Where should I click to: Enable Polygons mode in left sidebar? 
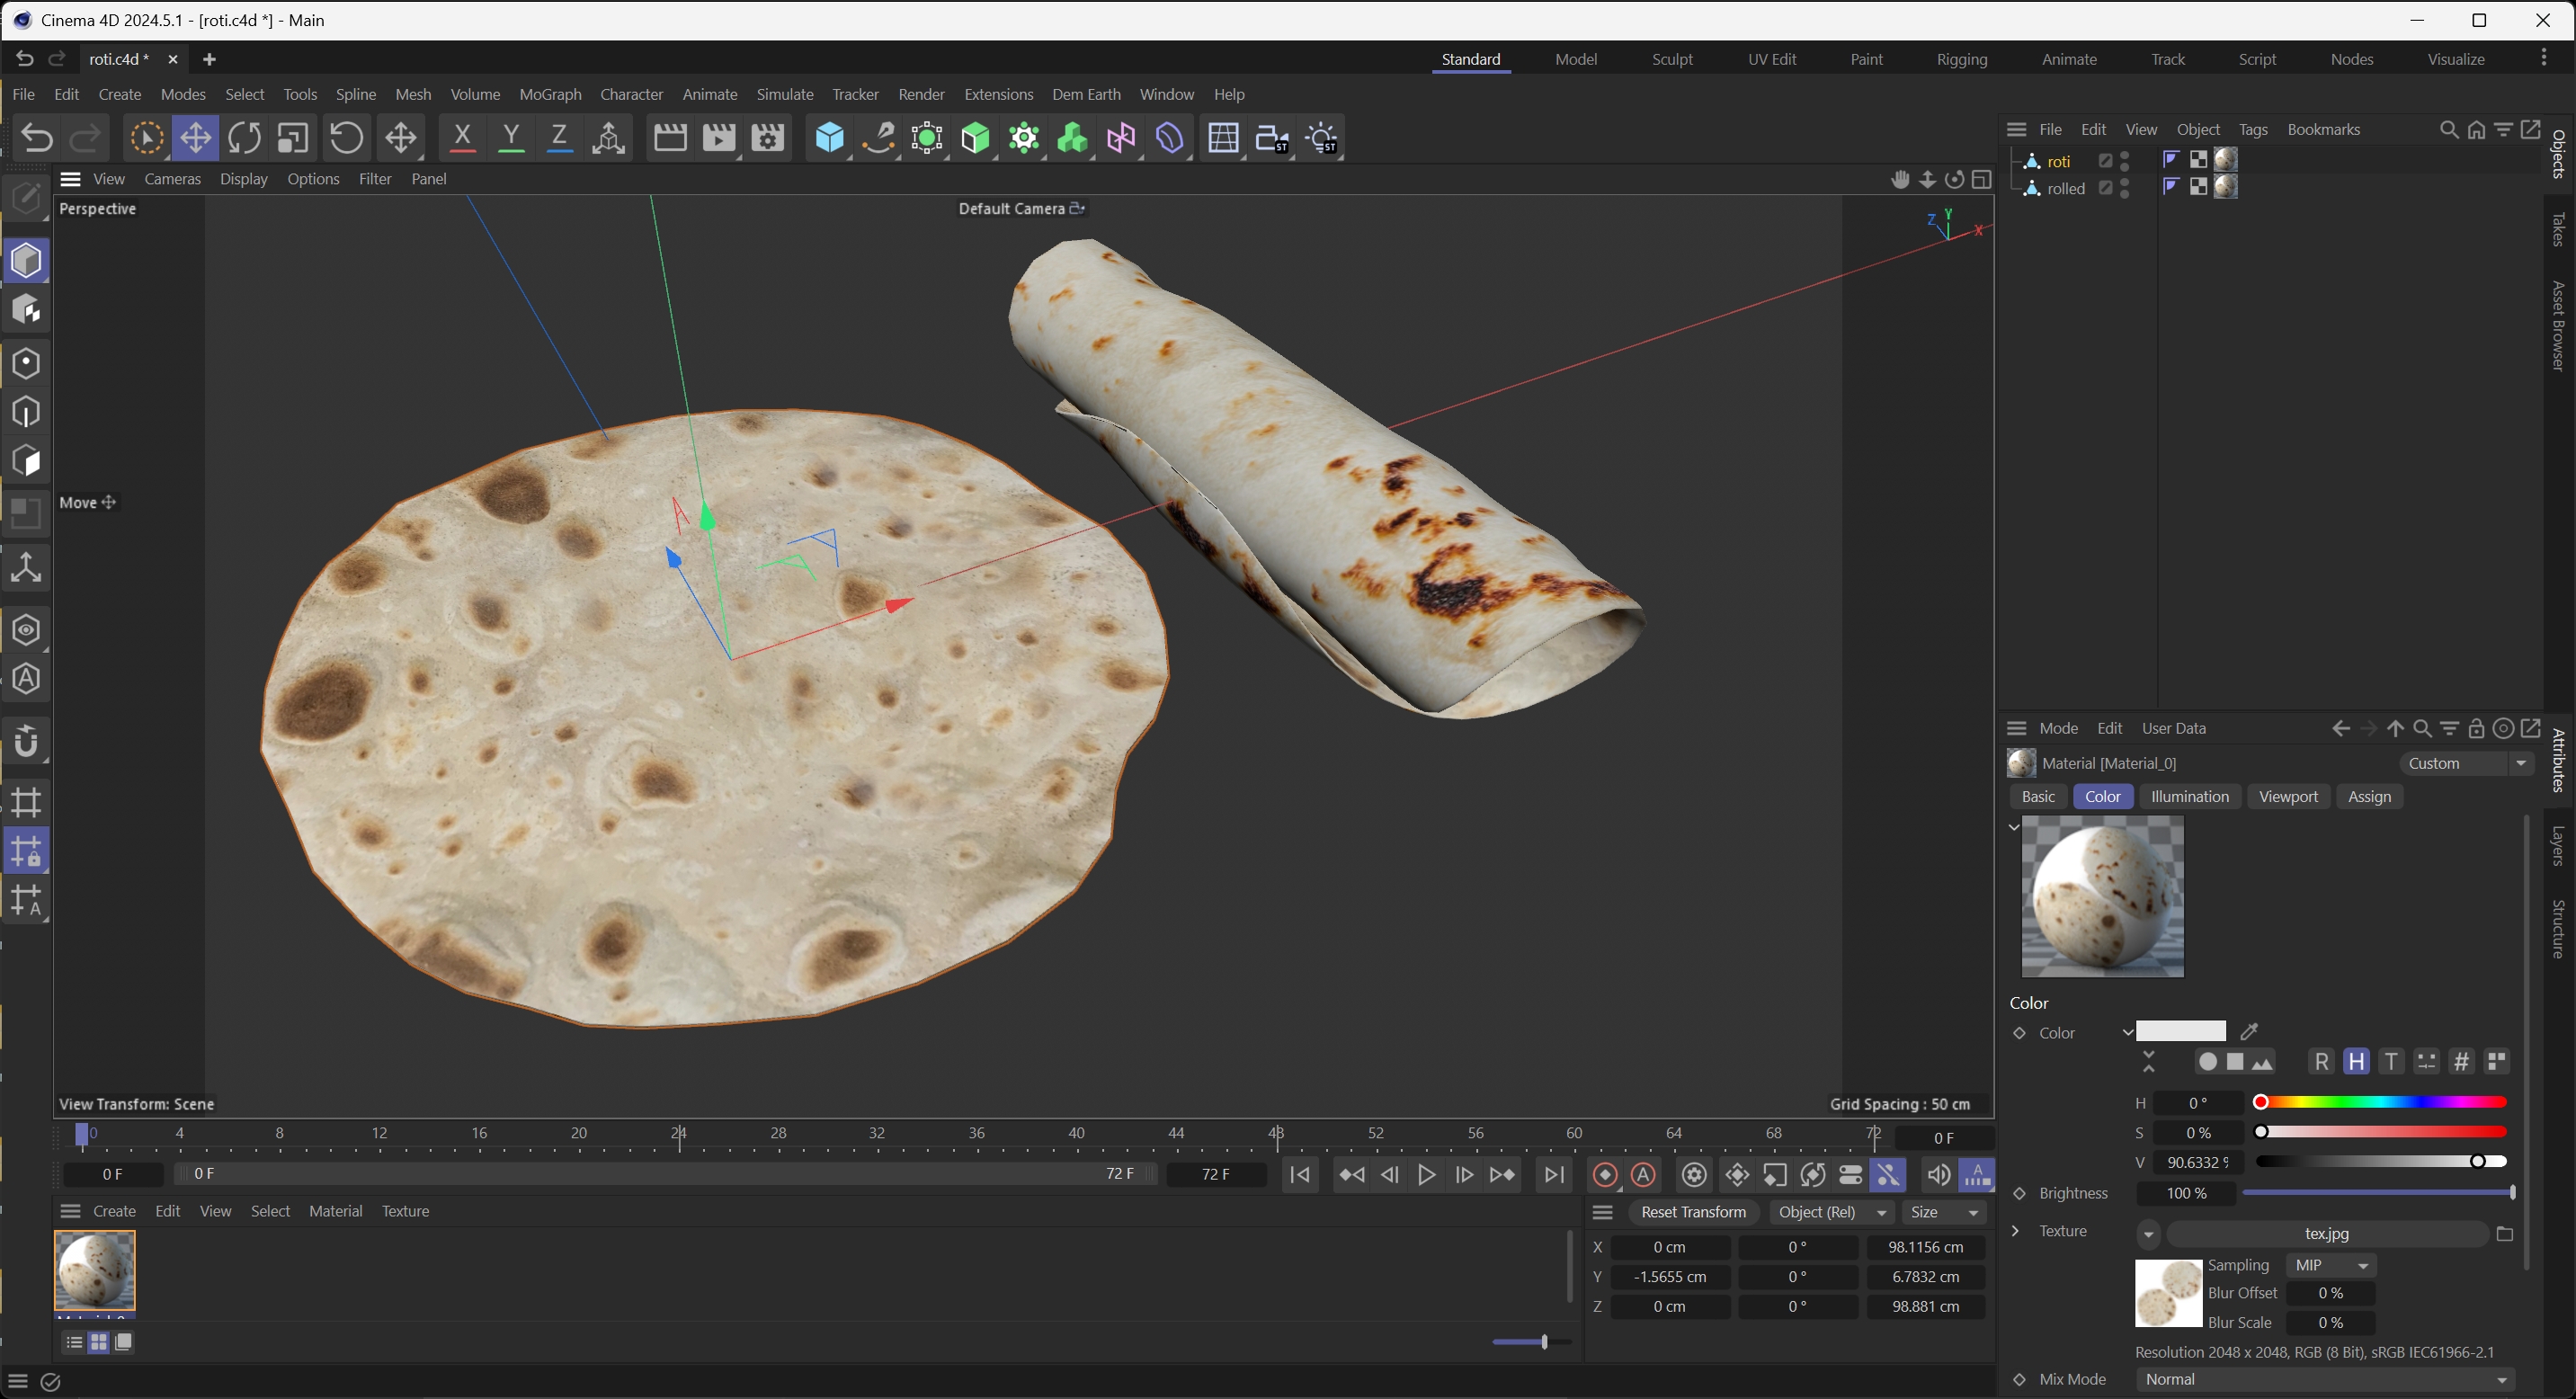tap(26, 461)
